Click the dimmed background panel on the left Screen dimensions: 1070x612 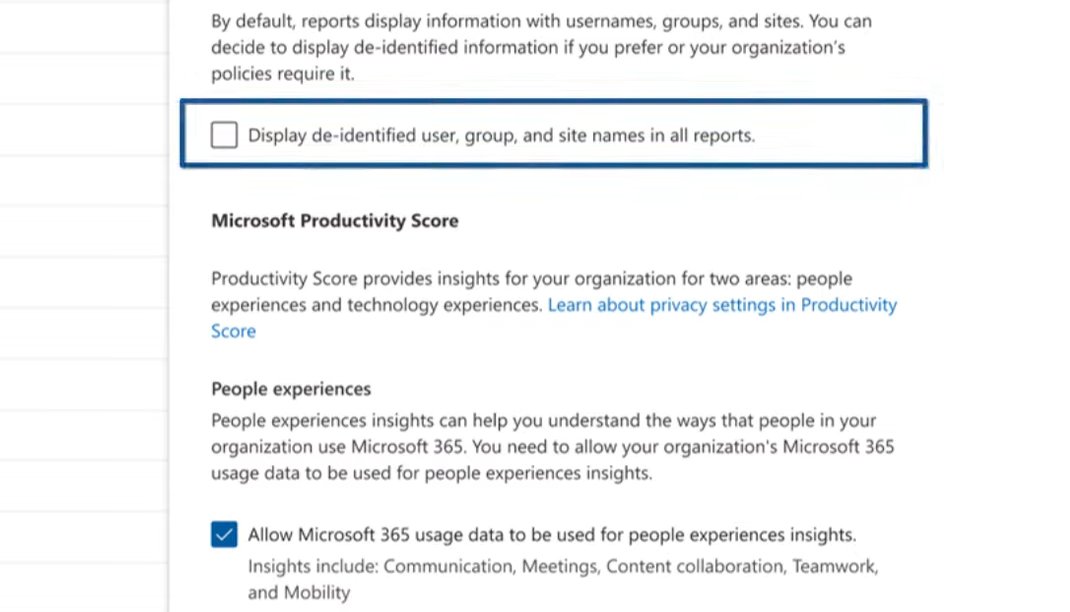82,300
